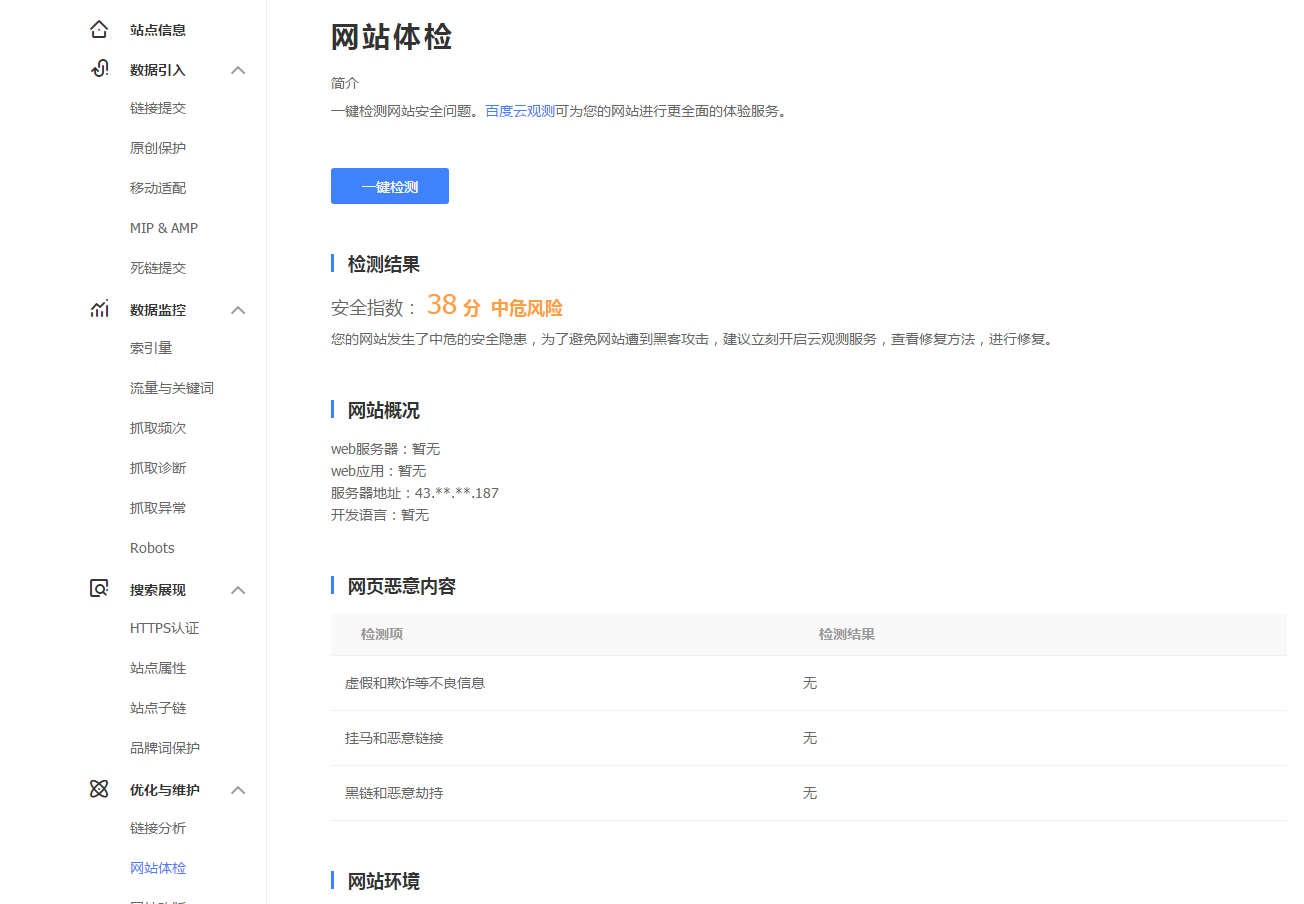
Task: Switch to the 链接提交 page
Action: tap(158, 107)
